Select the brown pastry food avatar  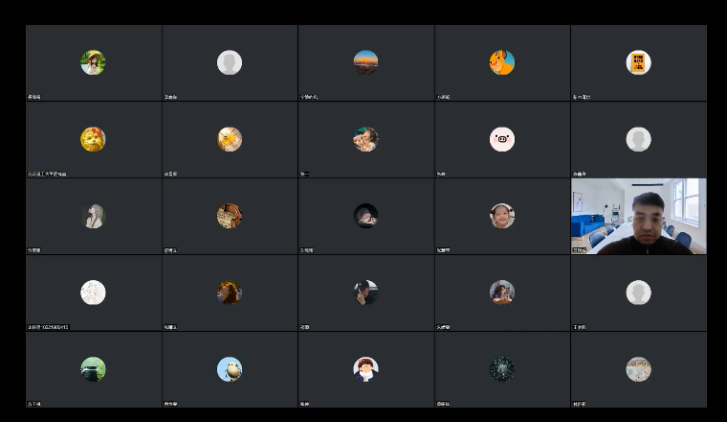[x=230, y=216]
